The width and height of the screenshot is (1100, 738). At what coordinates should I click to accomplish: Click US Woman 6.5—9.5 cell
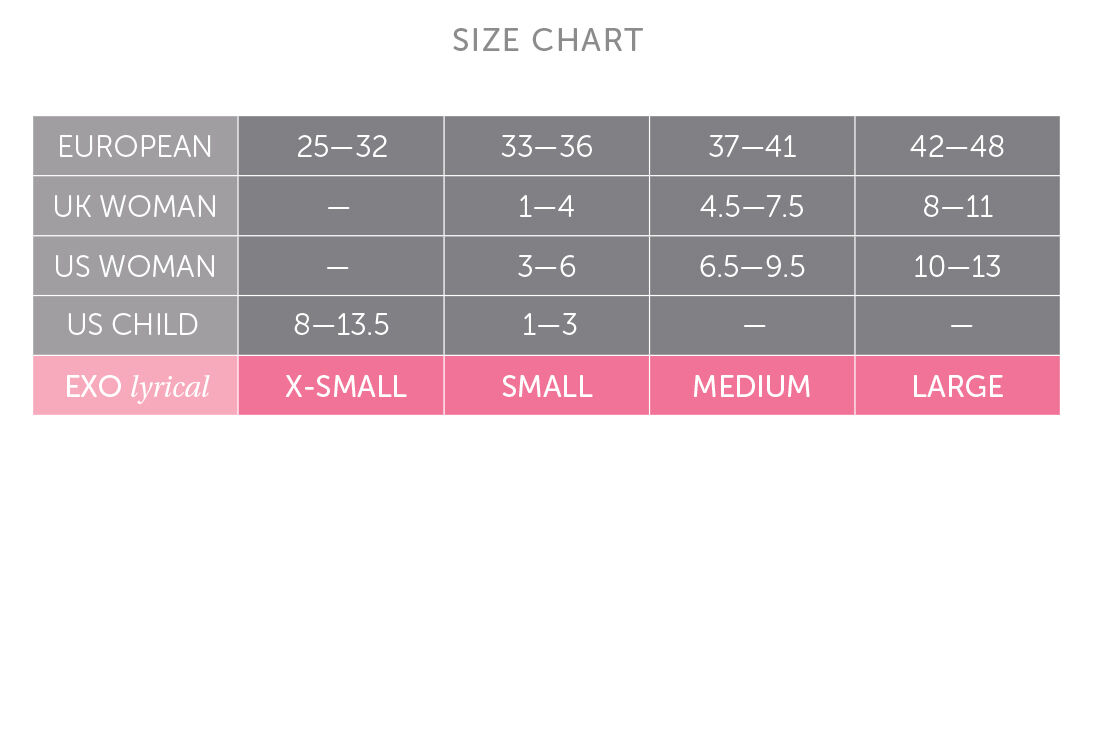752,266
